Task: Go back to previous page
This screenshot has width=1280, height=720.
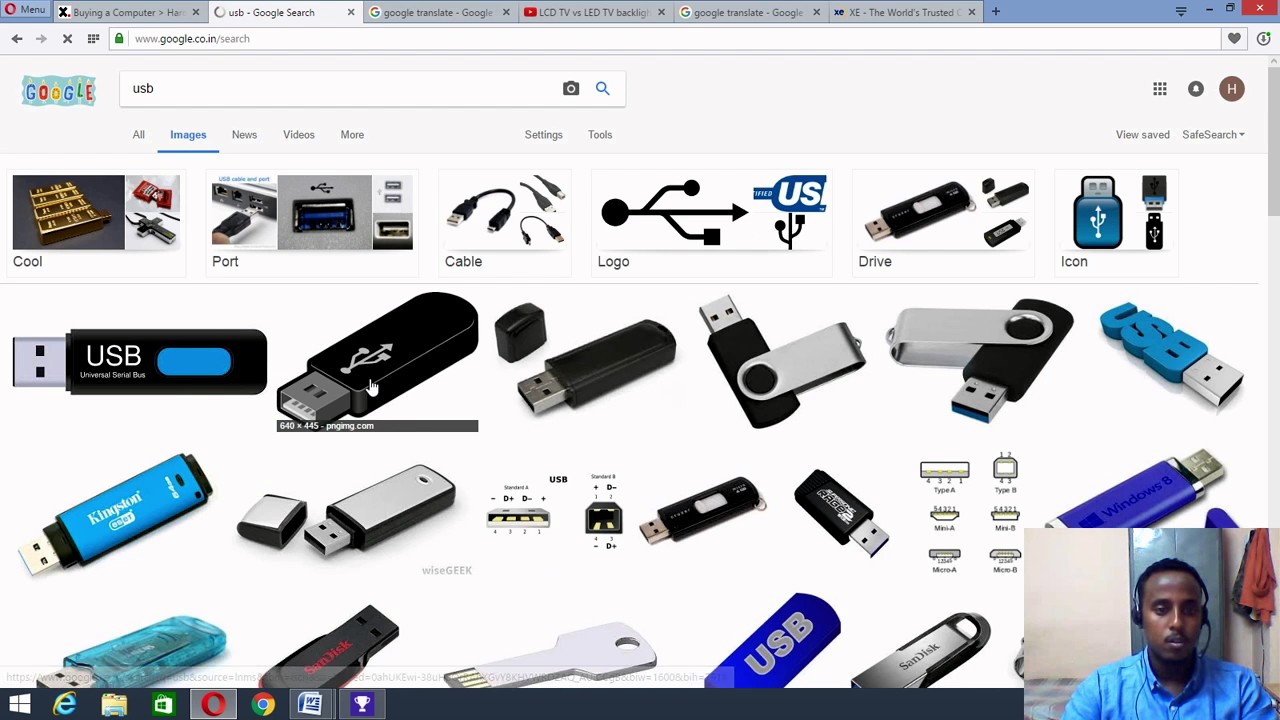Action: coord(17,38)
